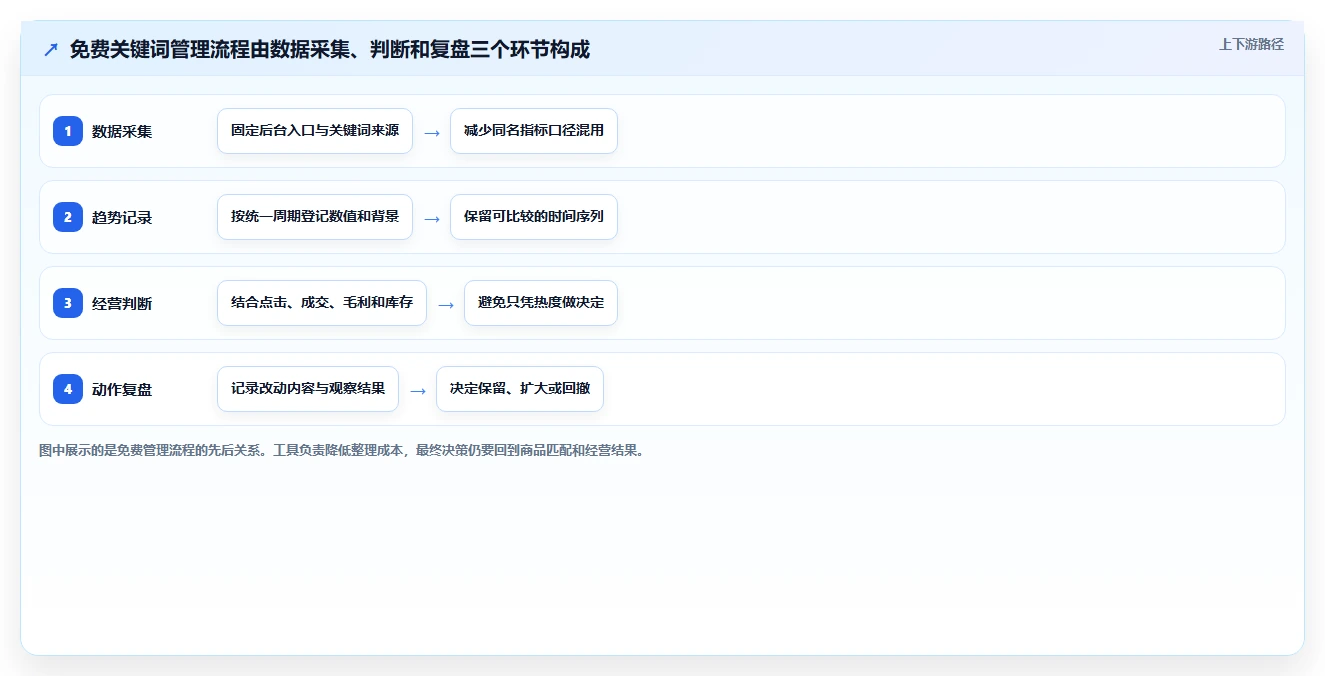
Task: Click the title "免费关键词管理流程由数据采集、判断和复盘三个环节构成"
Action: pos(330,49)
